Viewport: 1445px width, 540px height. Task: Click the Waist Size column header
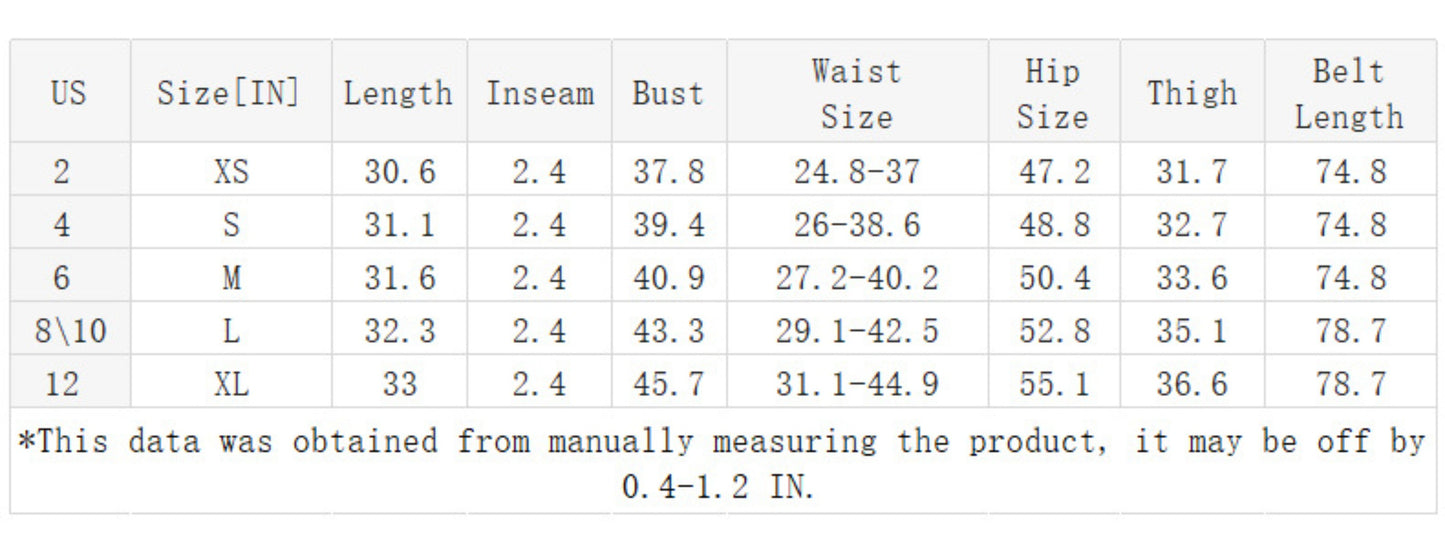pyautogui.click(x=856, y=93)
